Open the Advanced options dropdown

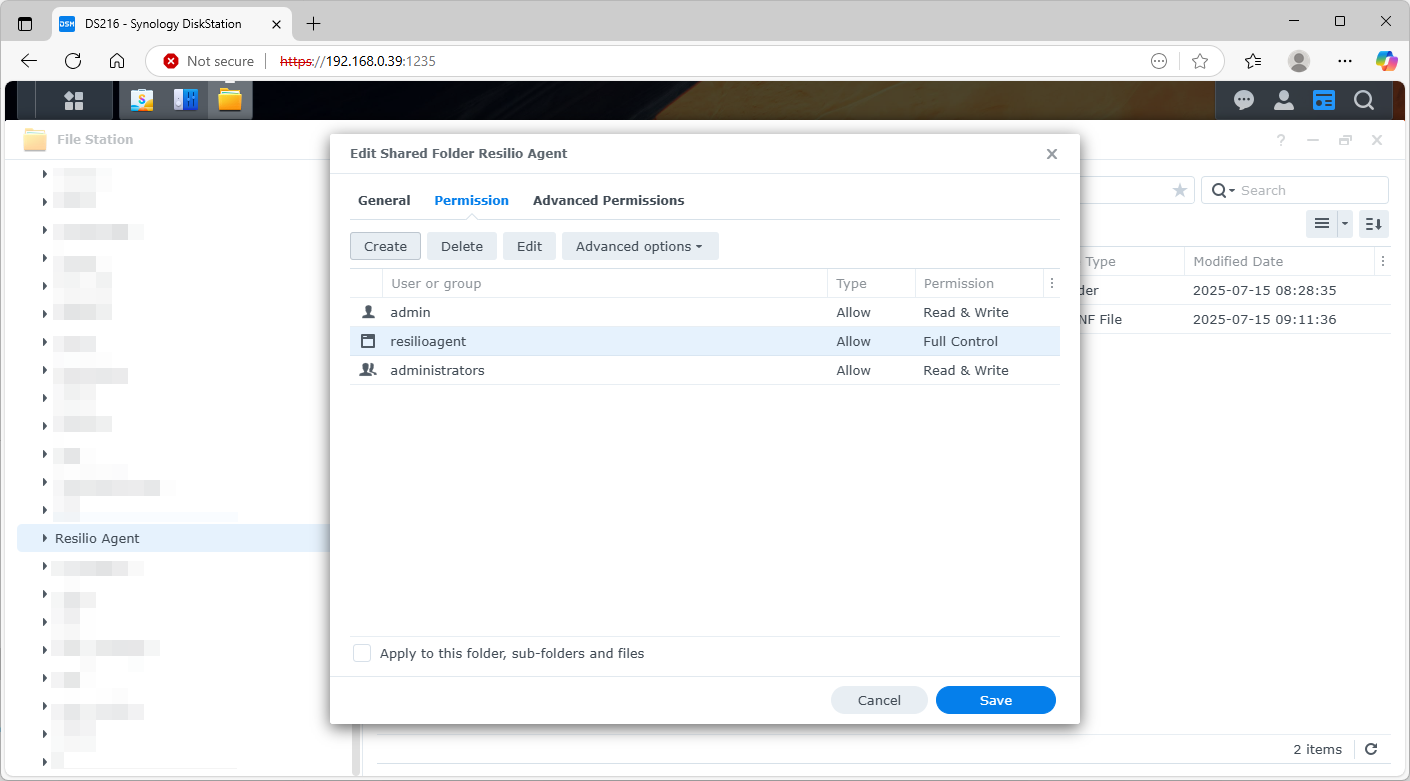click(x=640, y=246)
